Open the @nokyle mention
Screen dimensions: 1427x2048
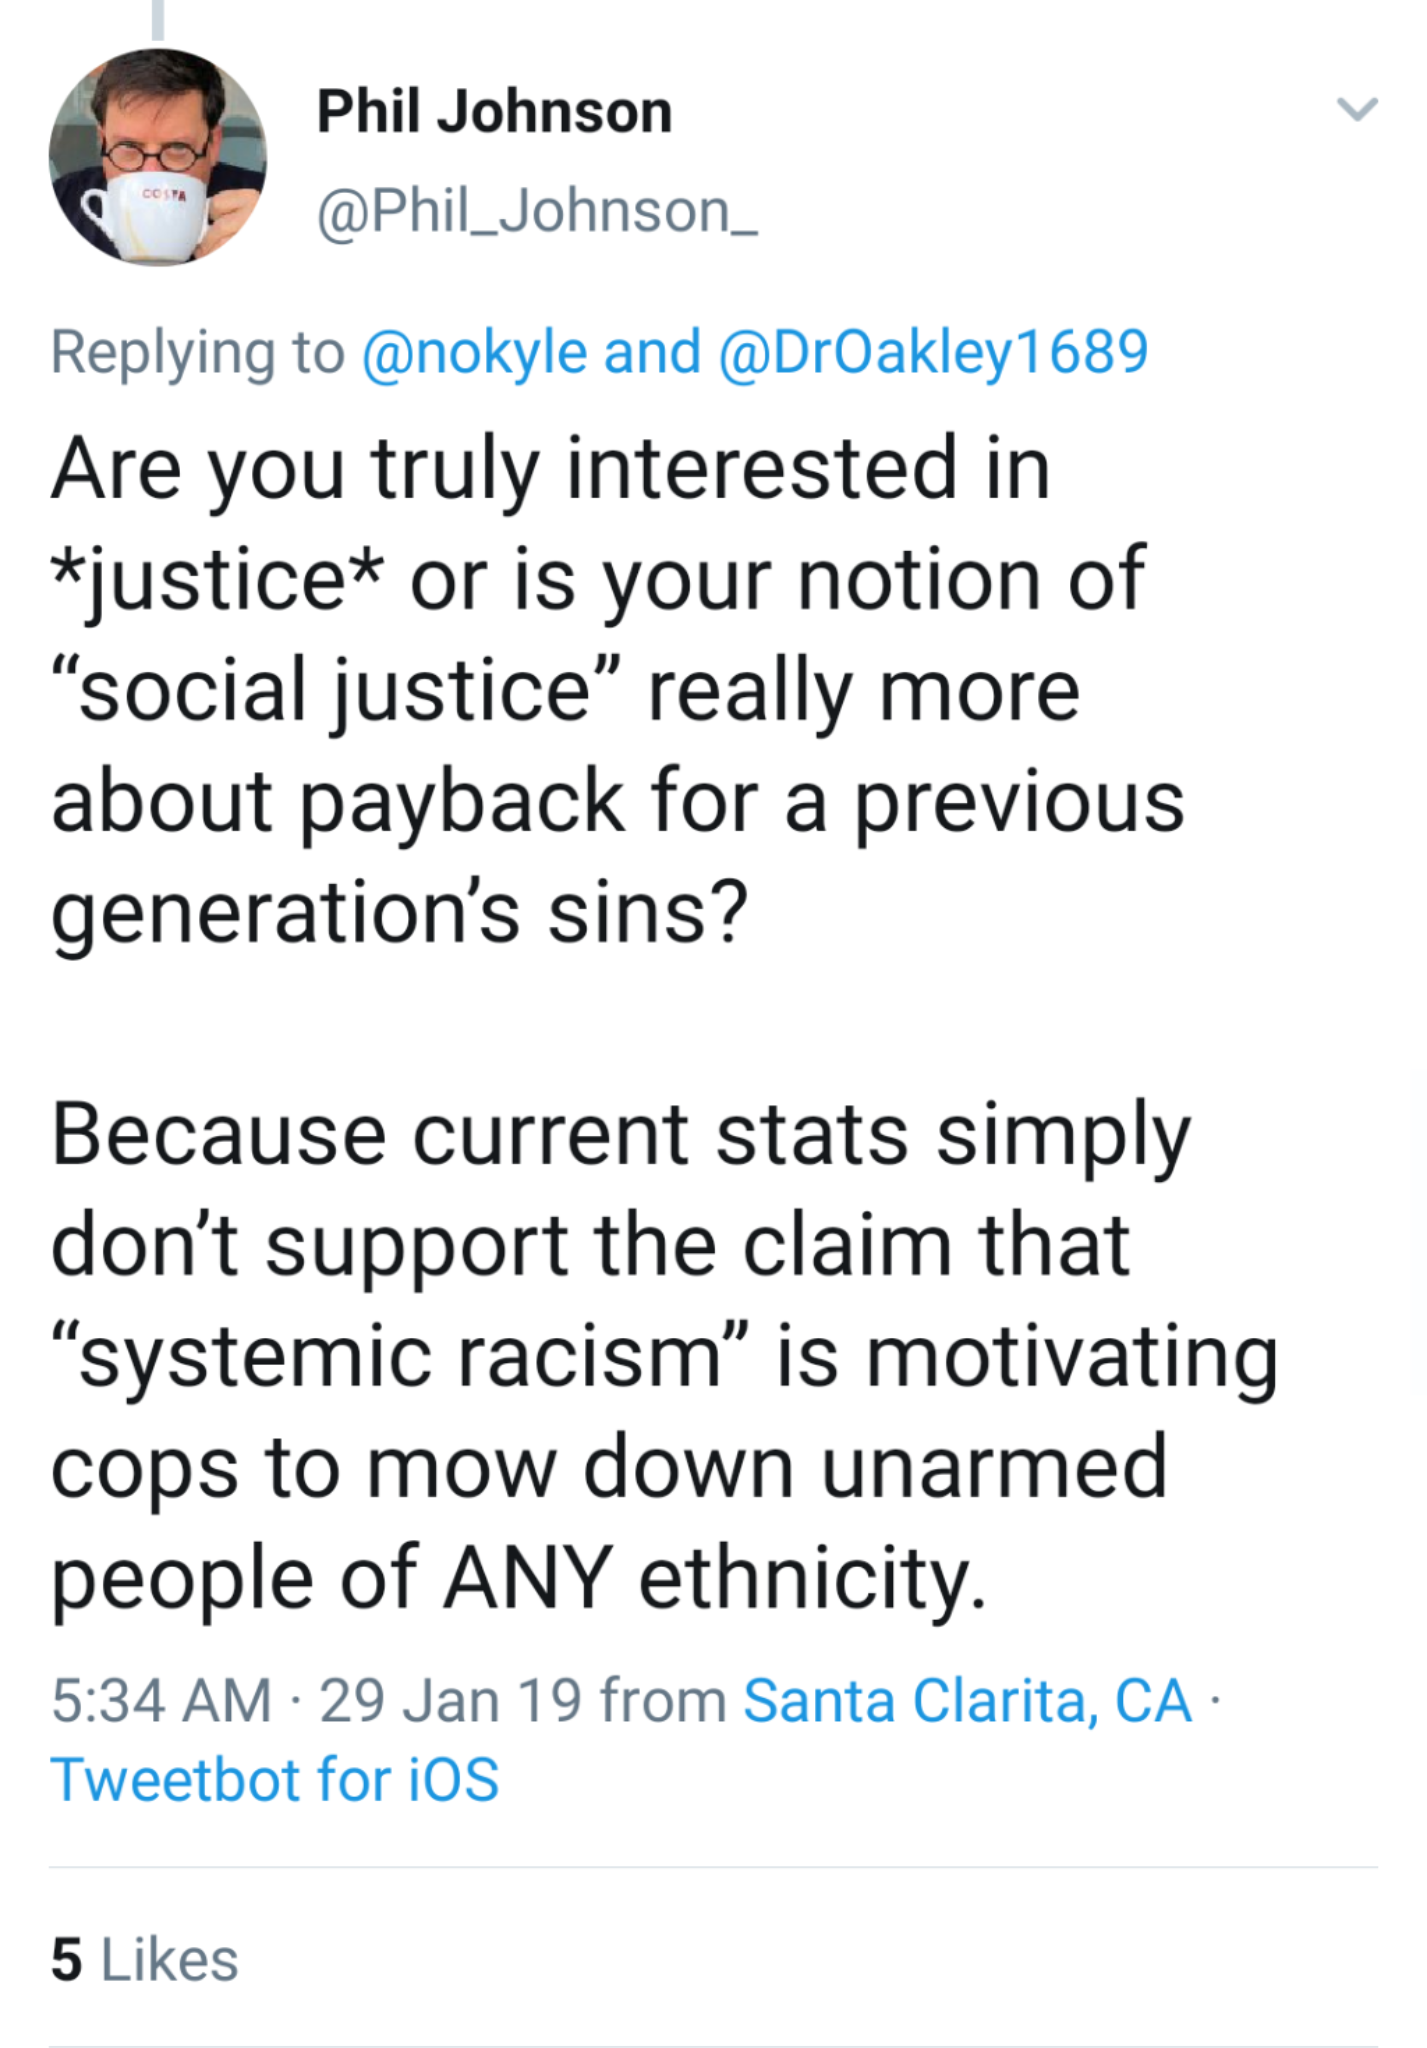(x=474, y=352)
